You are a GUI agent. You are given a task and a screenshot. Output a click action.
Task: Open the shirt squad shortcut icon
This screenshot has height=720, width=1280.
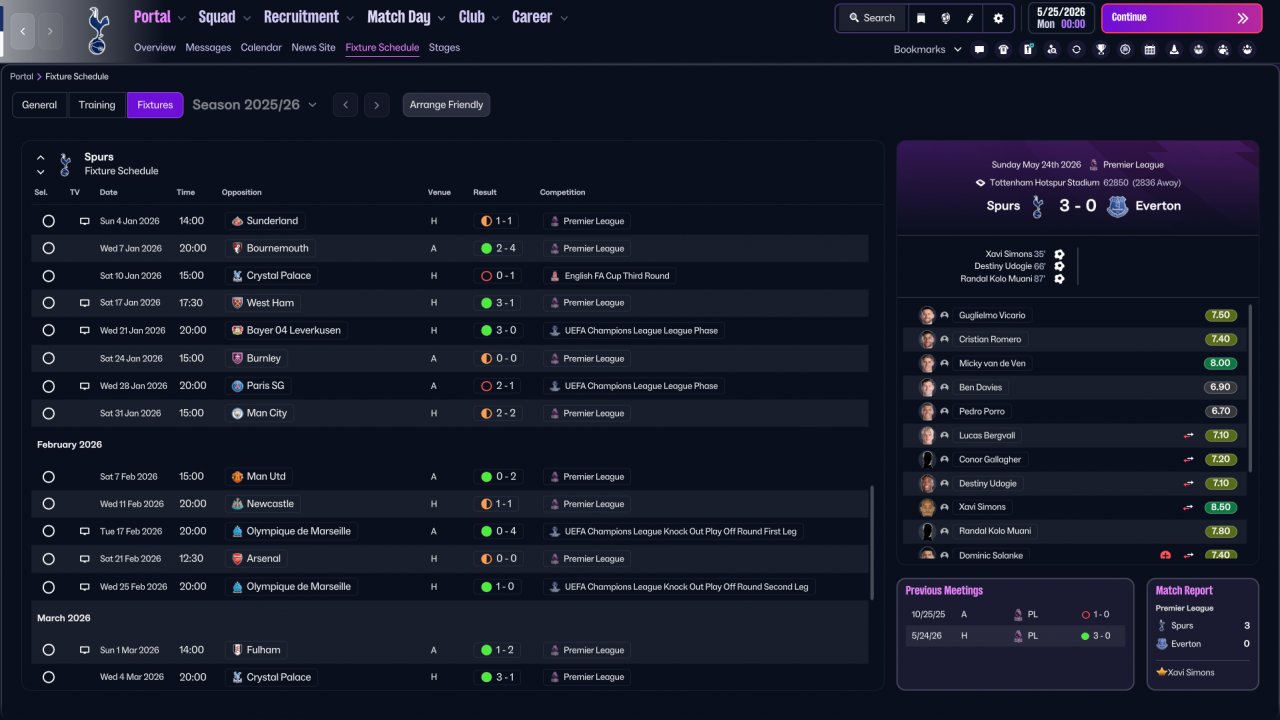coord(1003,49)
